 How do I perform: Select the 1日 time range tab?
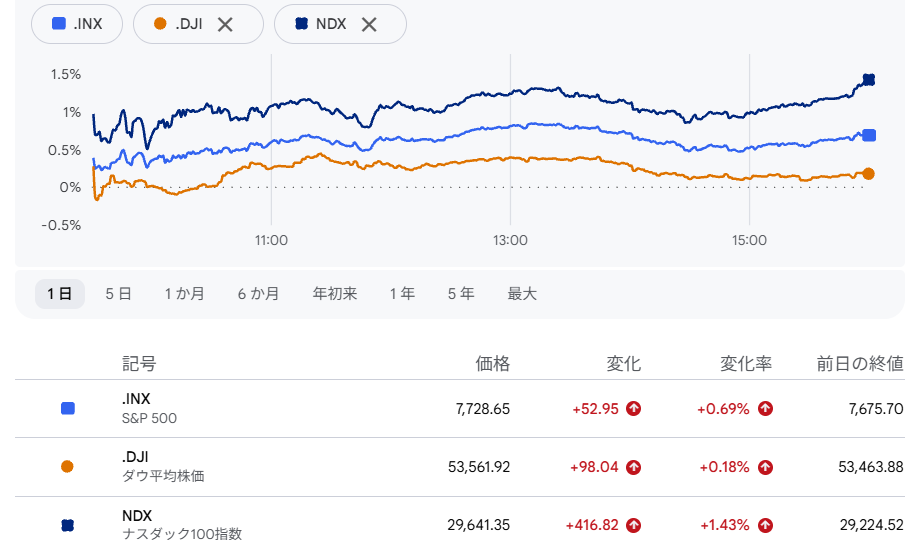59,294
